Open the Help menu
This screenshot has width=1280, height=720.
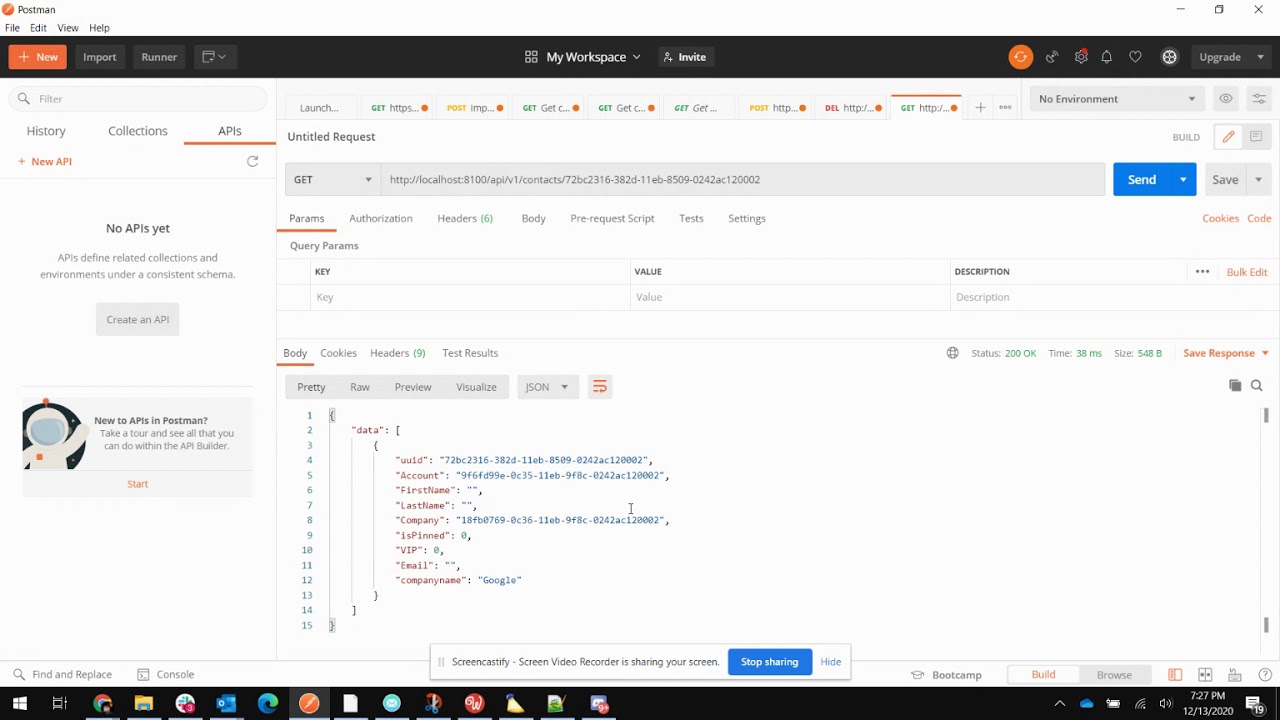(x=99, y=28)
